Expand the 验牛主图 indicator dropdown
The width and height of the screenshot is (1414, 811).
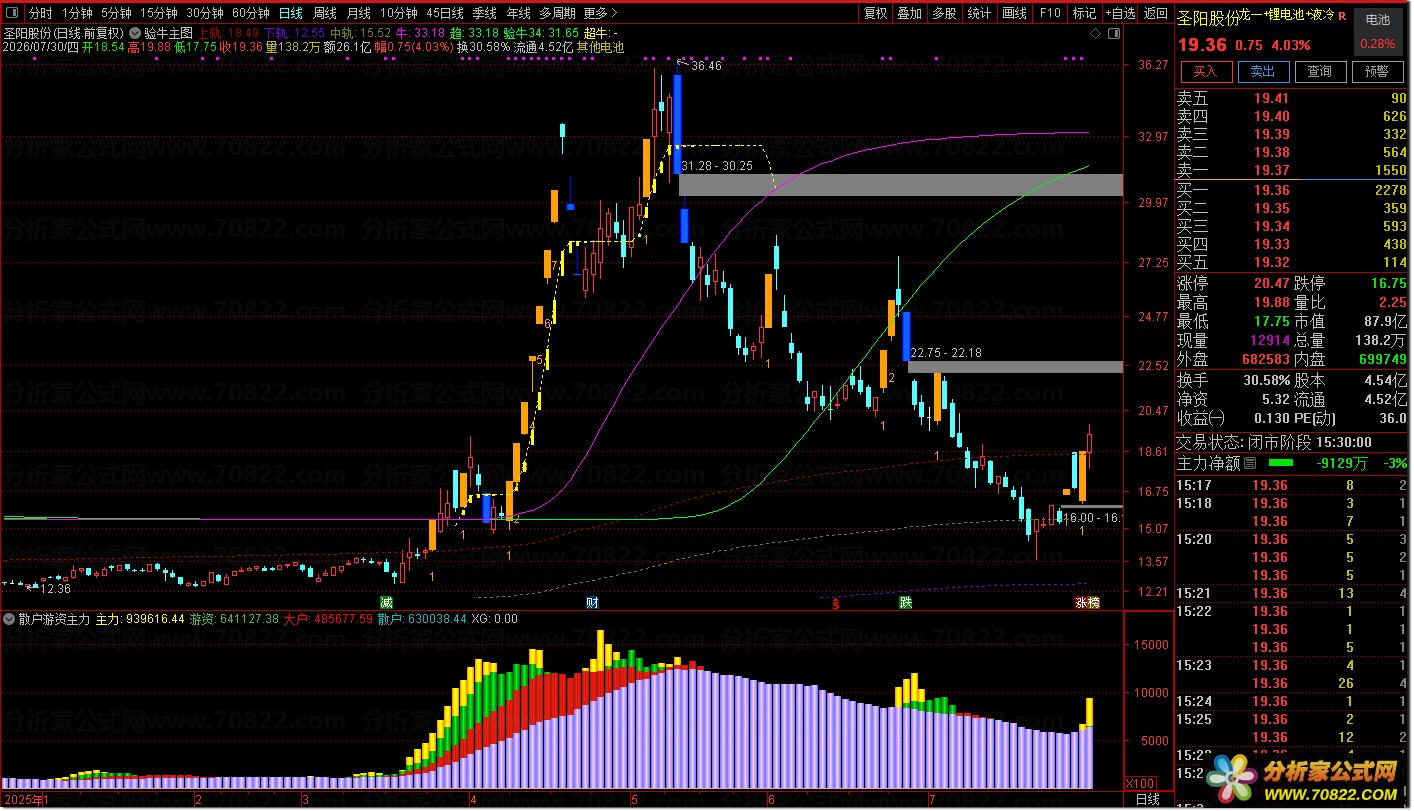point(135,32)
